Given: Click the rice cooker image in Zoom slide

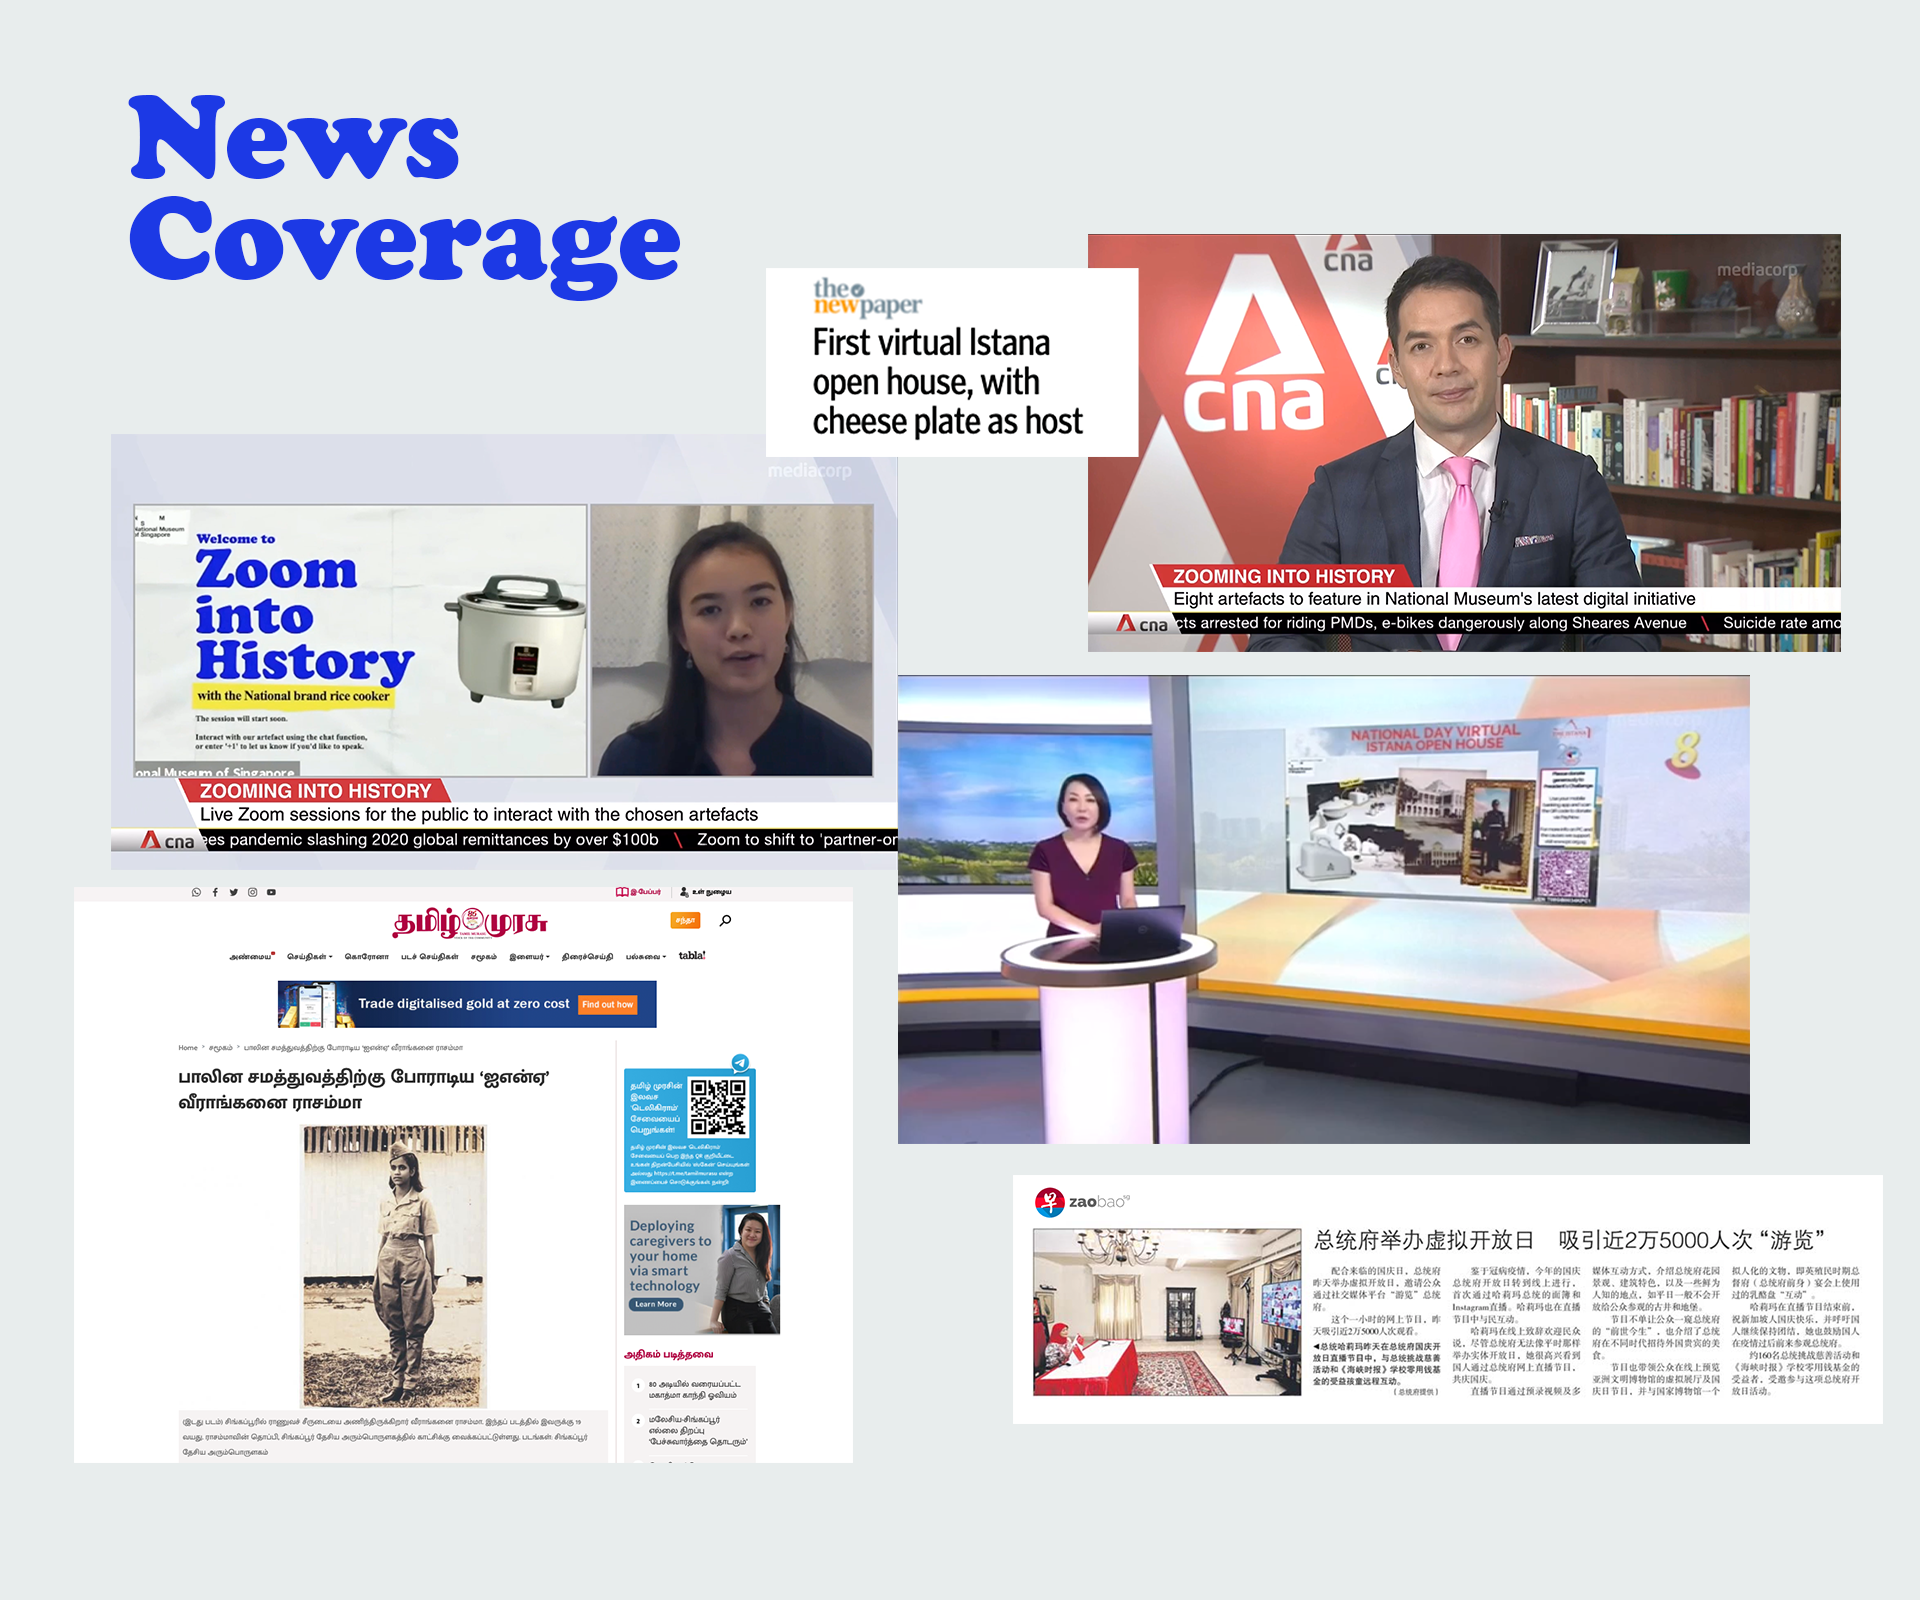Looking at the screenshot, I should point(515,641).
